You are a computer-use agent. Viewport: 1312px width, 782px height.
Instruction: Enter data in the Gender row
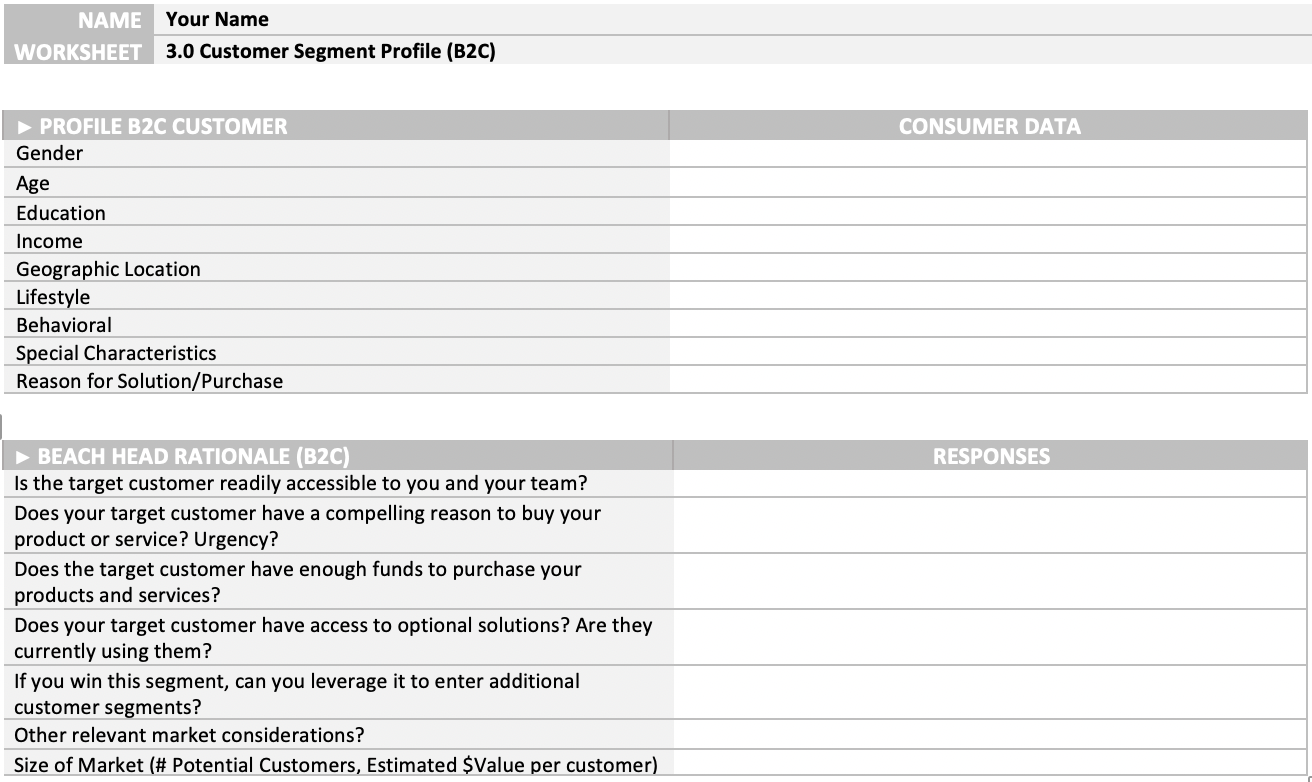tap(988, 154)
